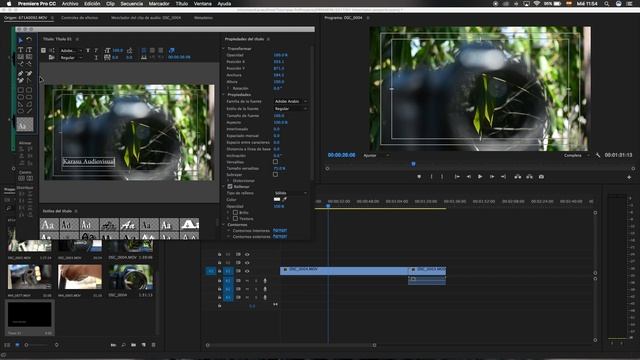Viewport: 640px width, 360px height.
Task: Select the Selection arrow tool in Titler
Action: tap(20, 40)
